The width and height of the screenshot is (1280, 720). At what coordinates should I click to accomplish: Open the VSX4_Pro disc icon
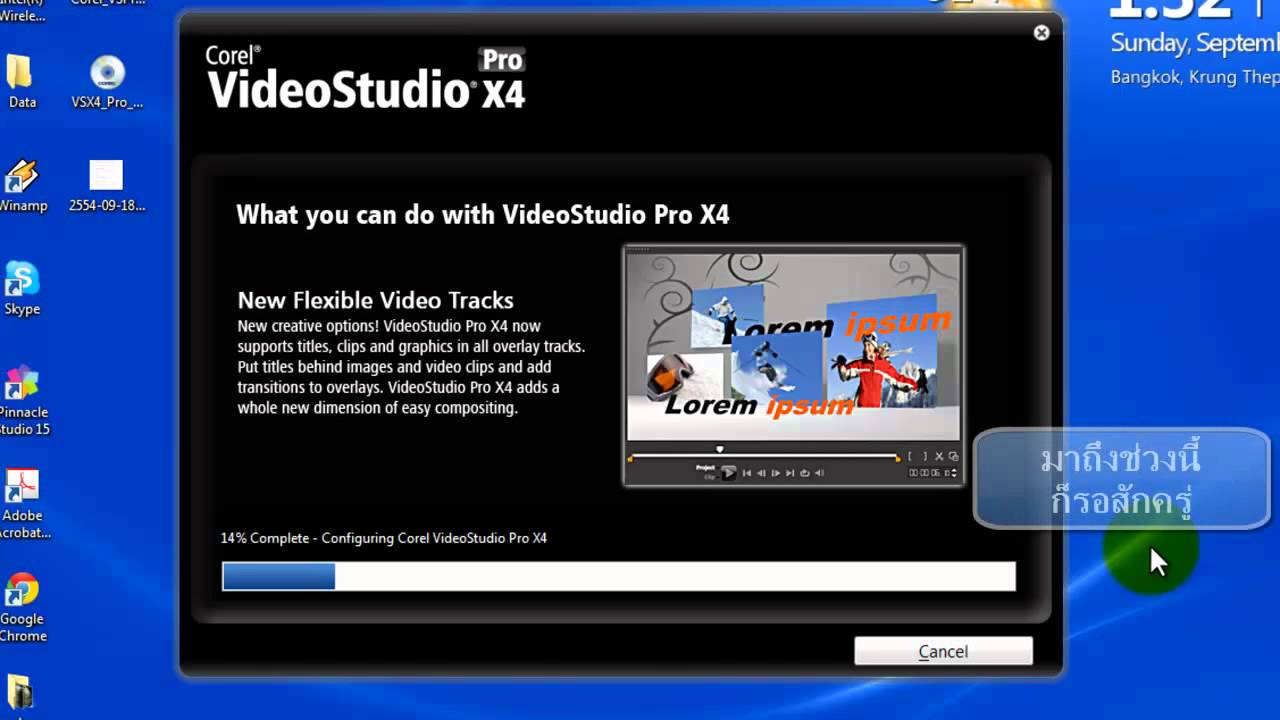[x=107, y=82]
